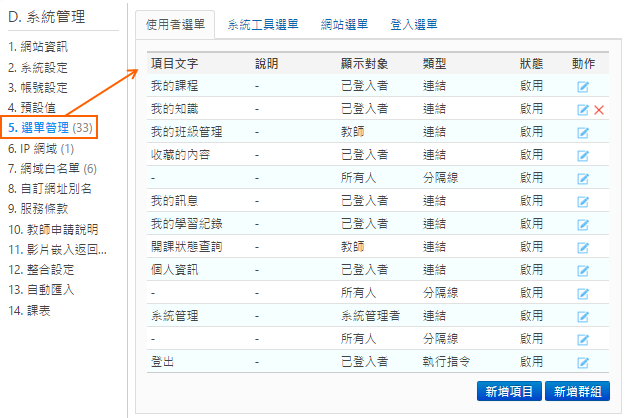Delete the 我的知識 menu item
Image resolution: width=626 pixels, height=418 pixels.
(599, 109)
